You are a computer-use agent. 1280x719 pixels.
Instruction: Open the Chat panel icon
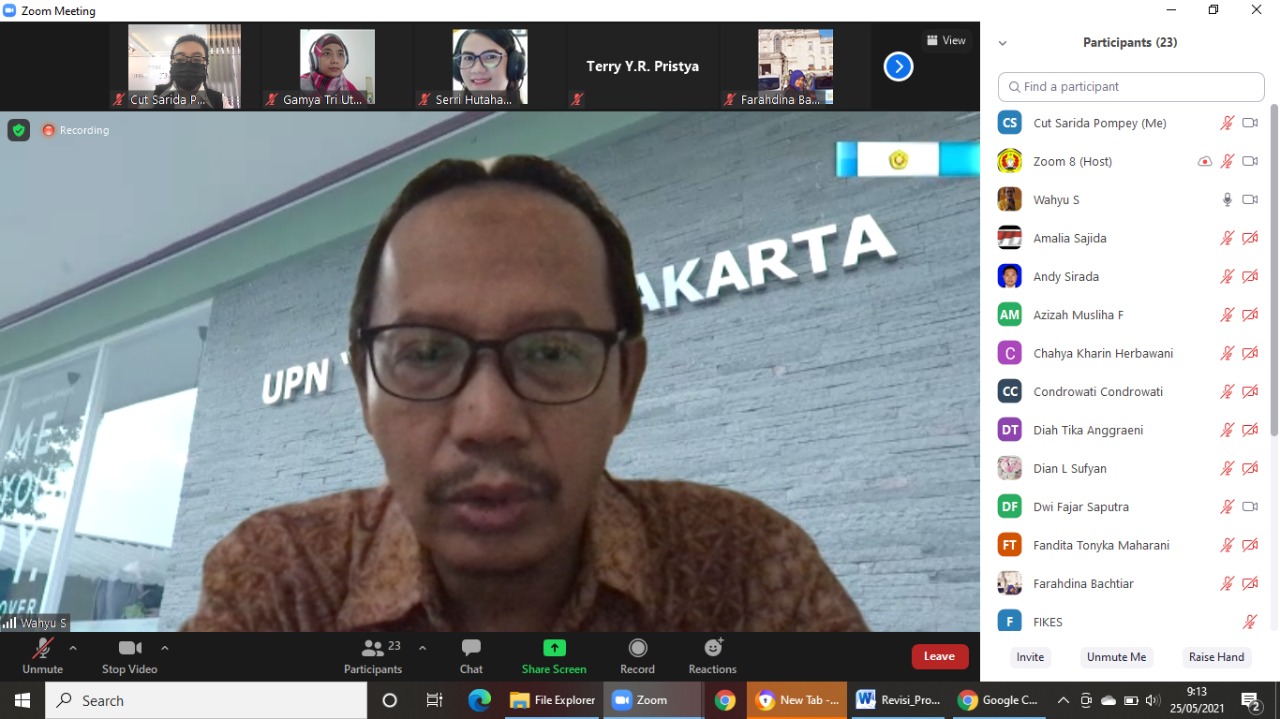coord(471,649)
